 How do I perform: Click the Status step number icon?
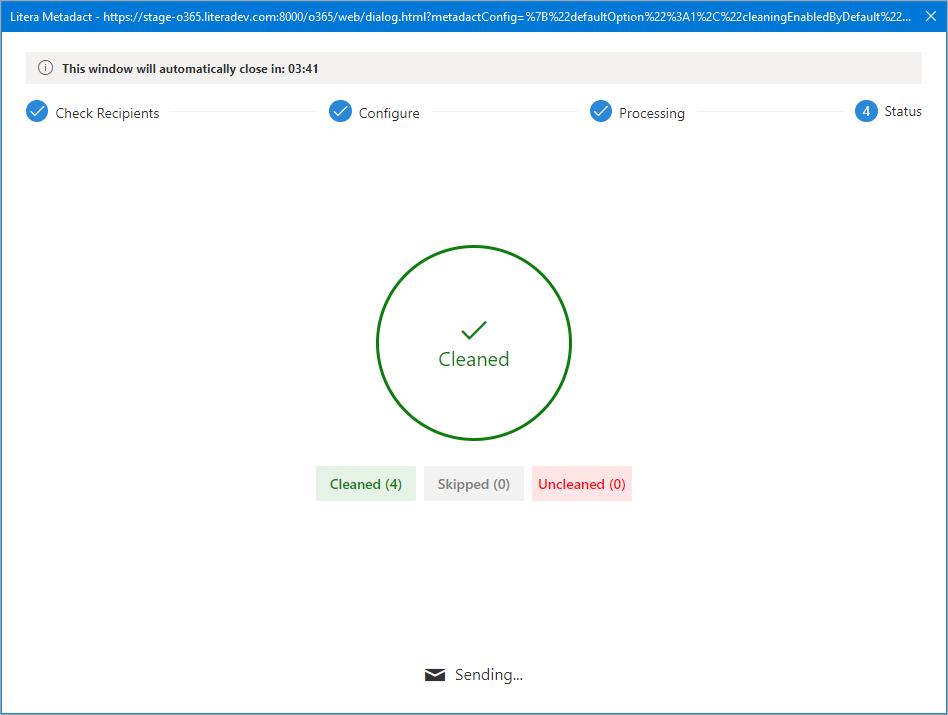point(866,111)
